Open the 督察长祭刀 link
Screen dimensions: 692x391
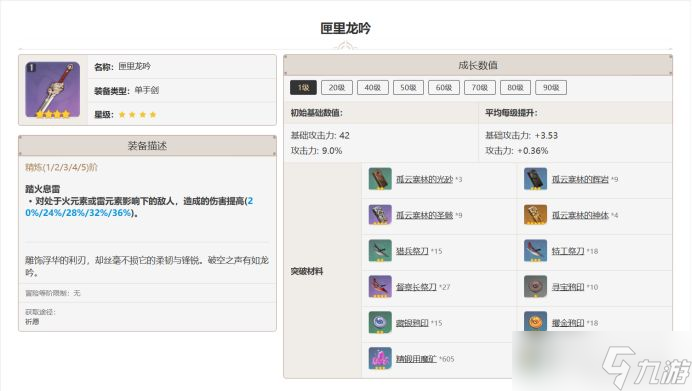tap(416, 287)
